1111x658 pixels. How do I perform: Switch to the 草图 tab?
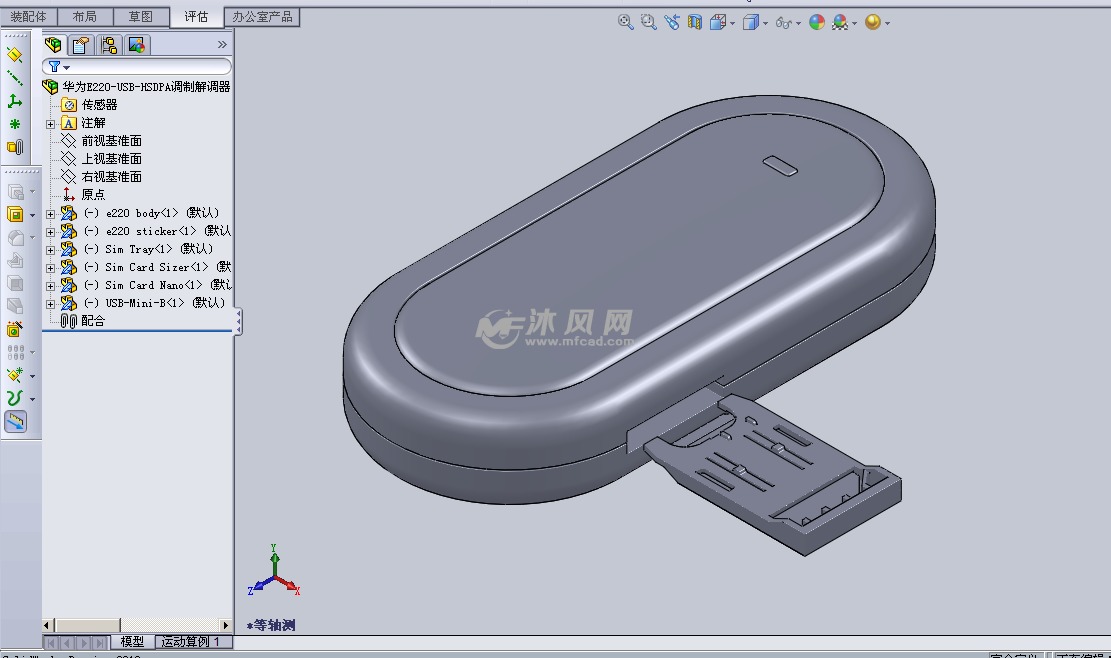coord(140,16)
